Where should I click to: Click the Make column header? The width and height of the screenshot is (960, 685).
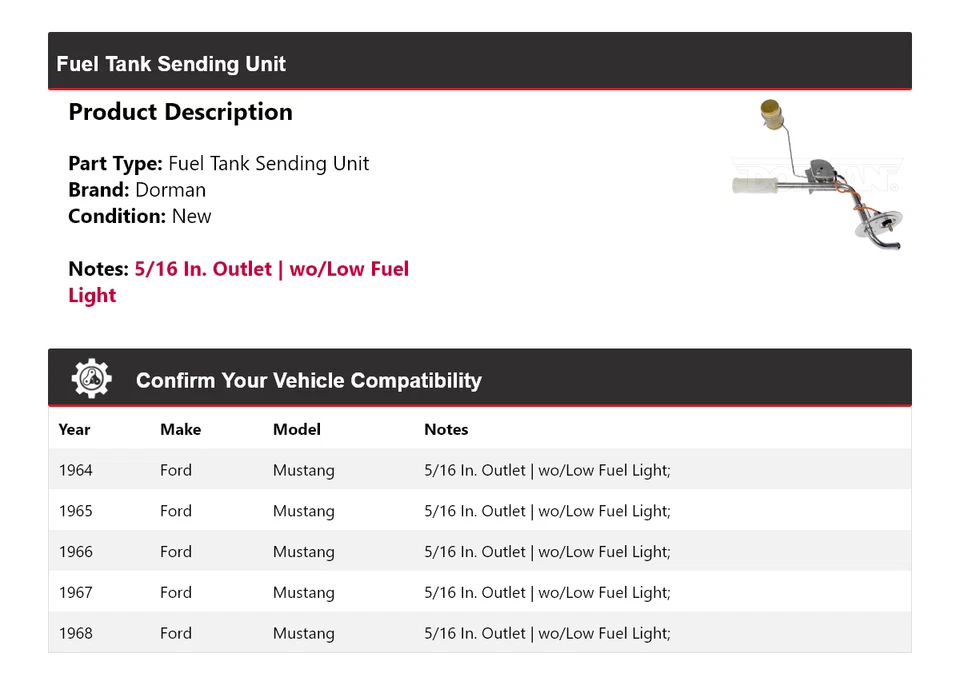tap(180, 429)
